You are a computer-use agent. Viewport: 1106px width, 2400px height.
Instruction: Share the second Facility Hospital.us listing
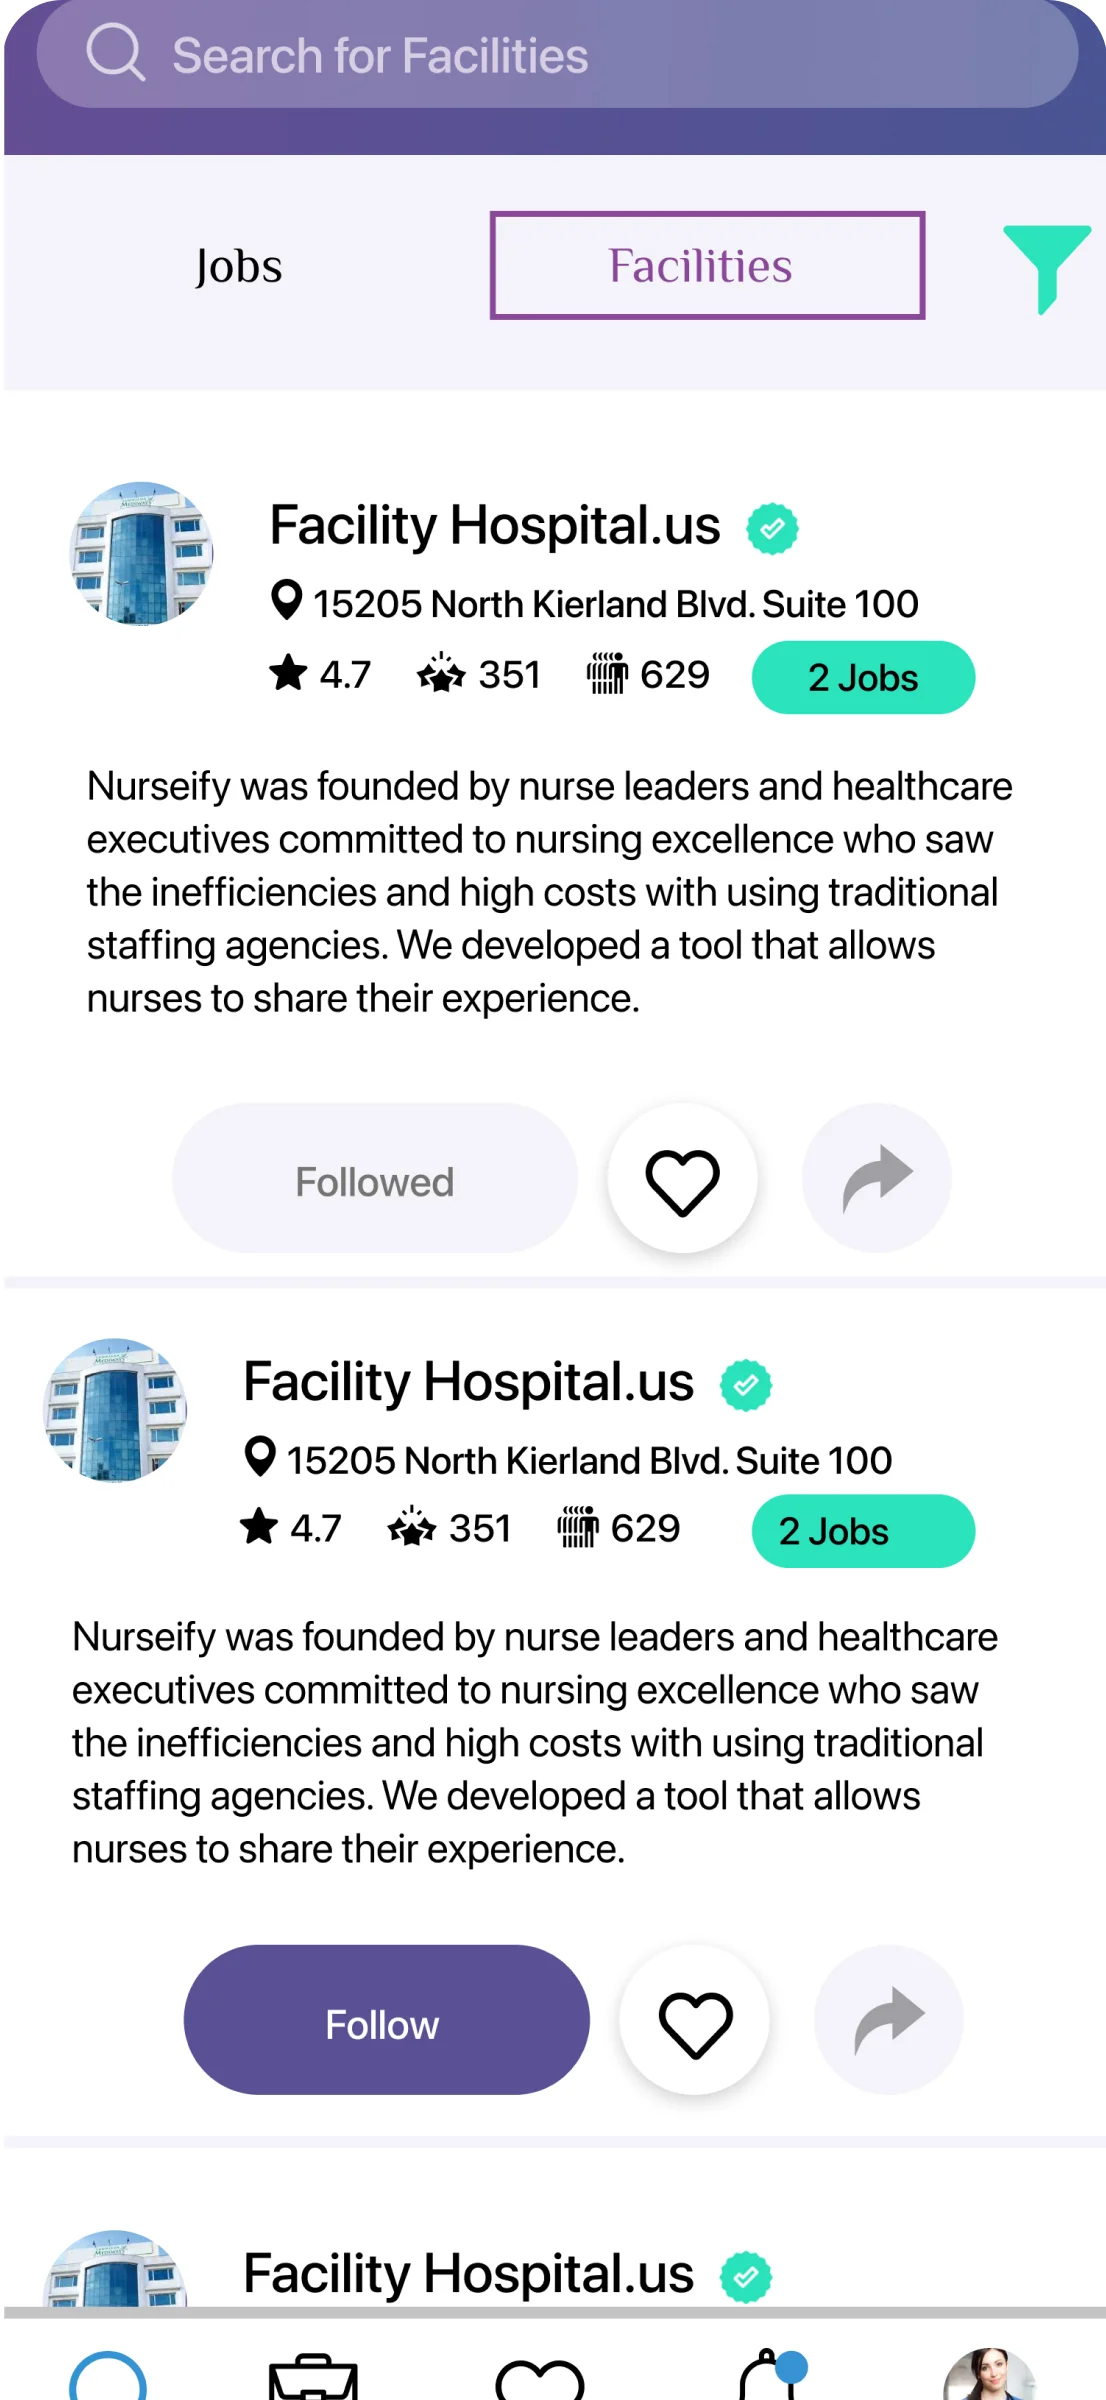click(889, 2021)
